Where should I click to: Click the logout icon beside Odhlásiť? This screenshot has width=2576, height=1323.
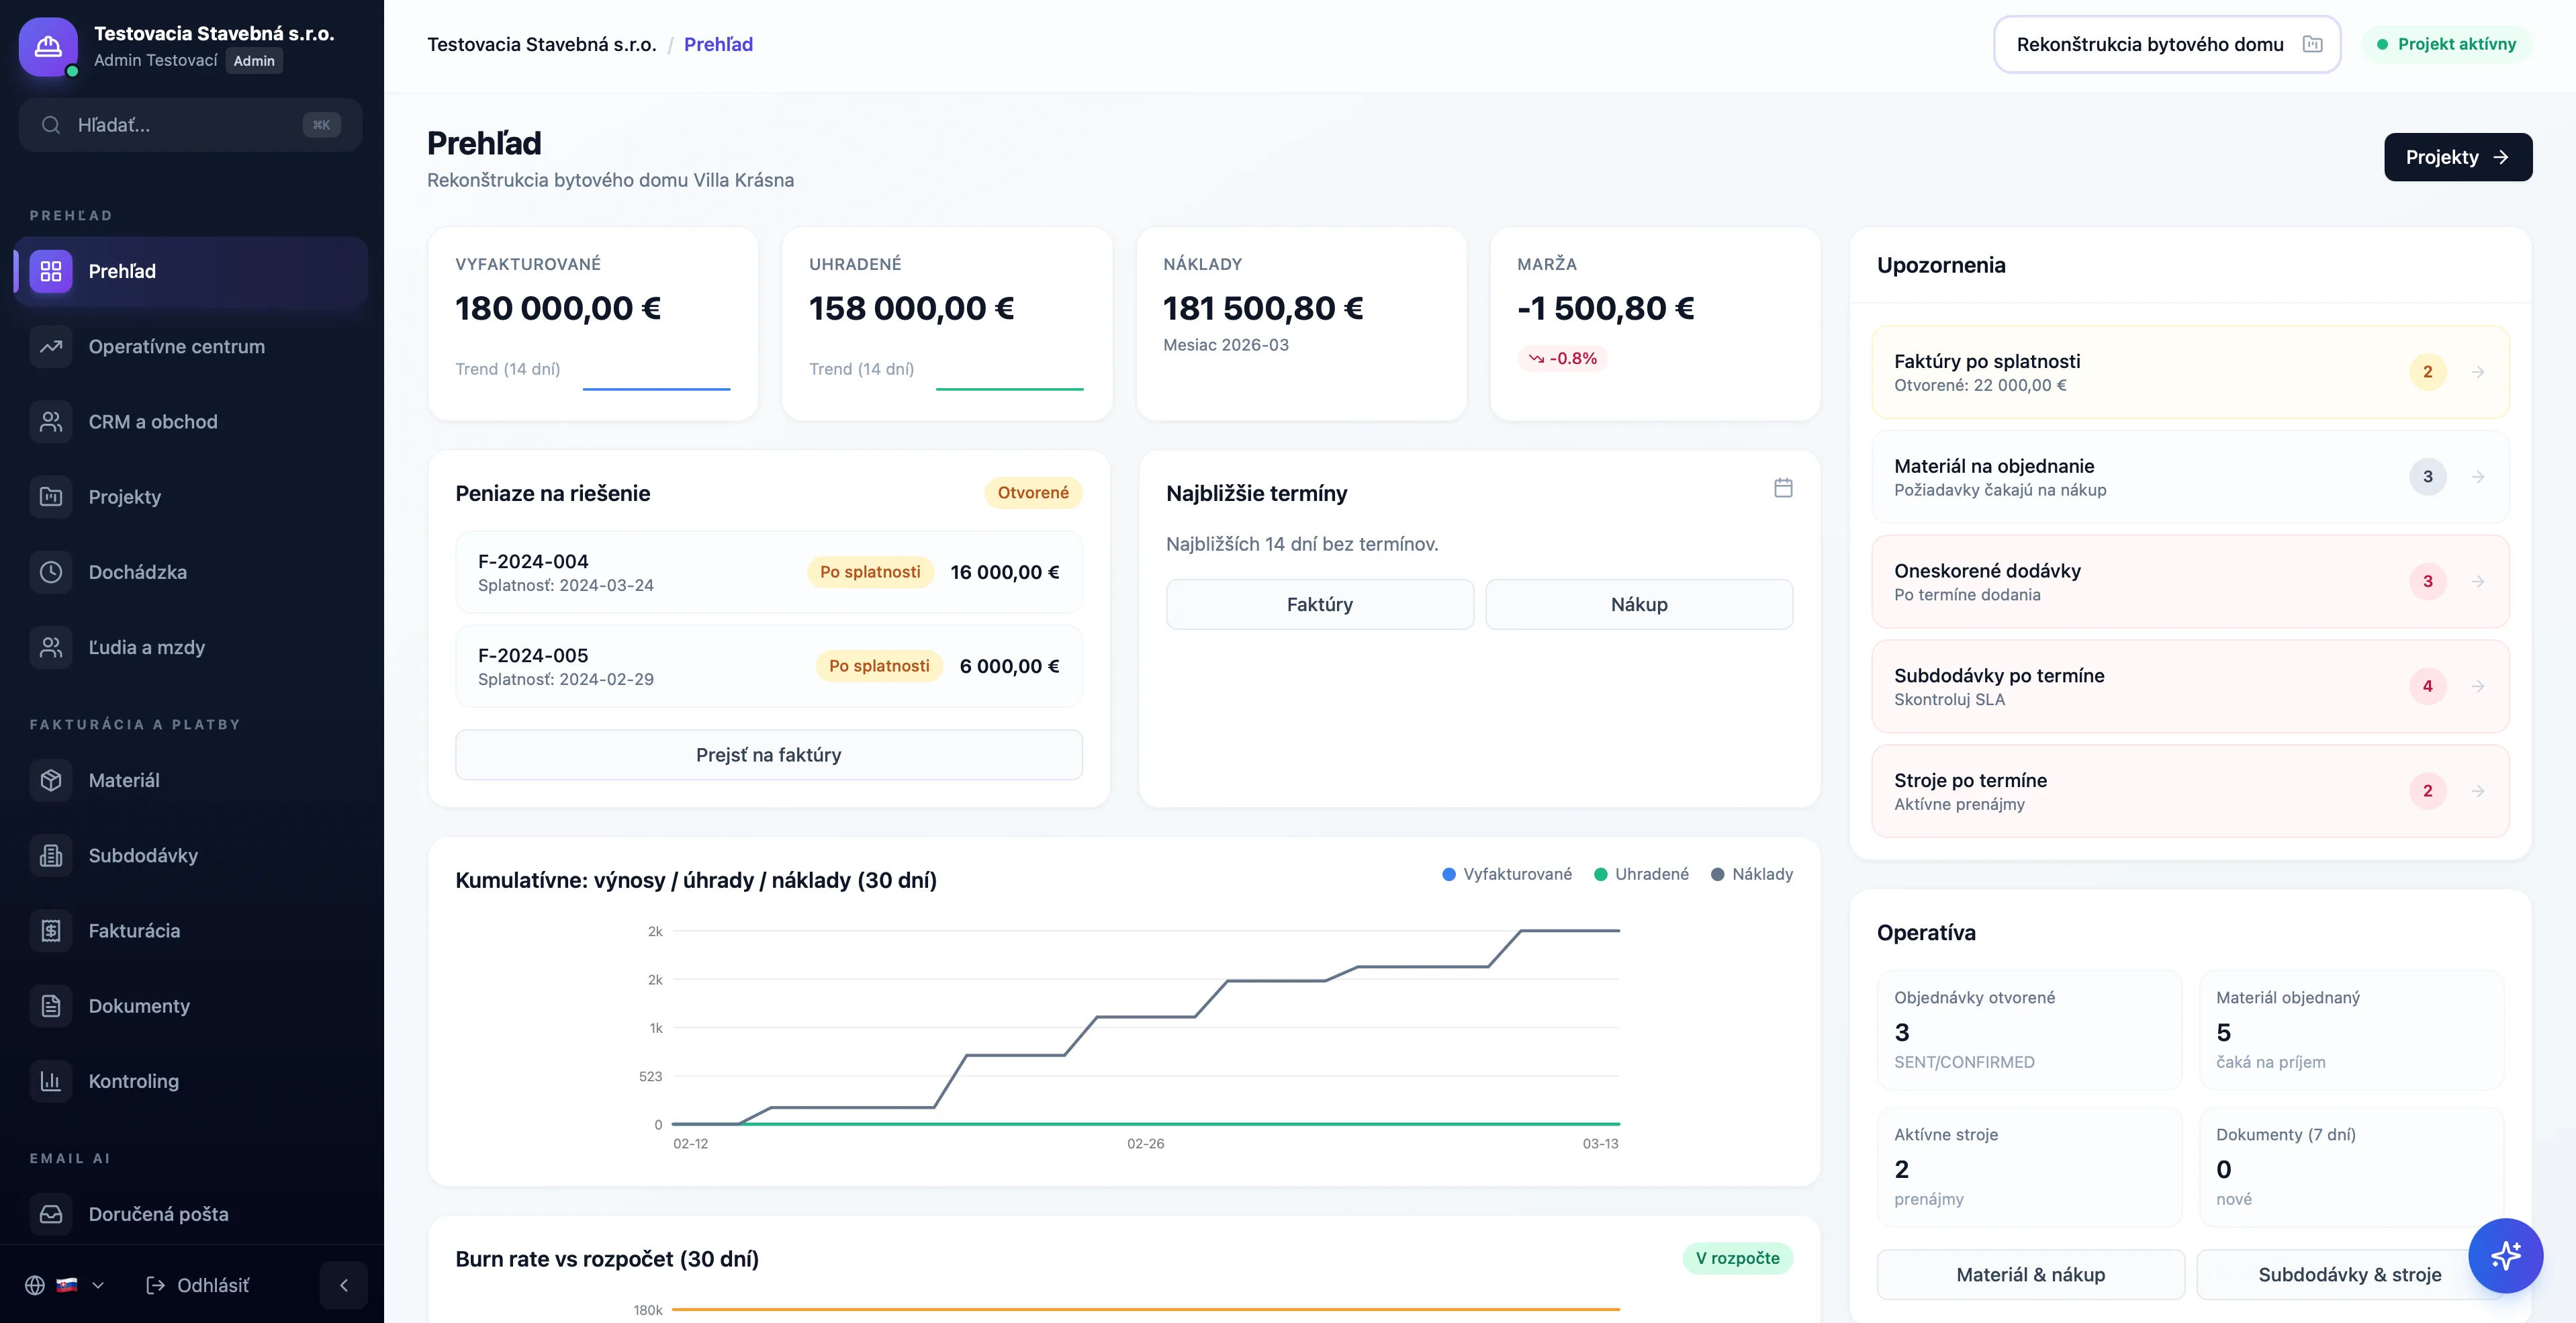[156, 1285]
